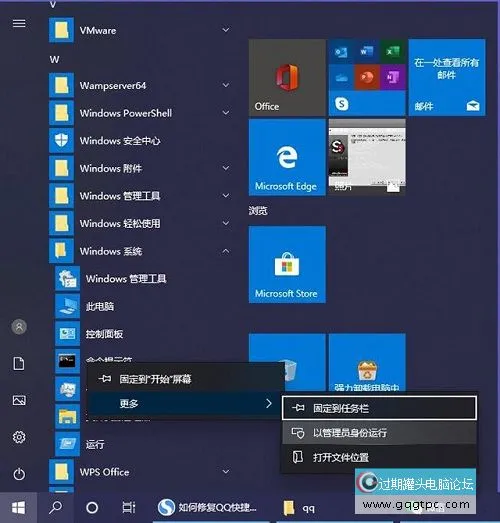Select 更多 in the context menu
This screenshot has height=523, width=500.
(x=185, y=404)
